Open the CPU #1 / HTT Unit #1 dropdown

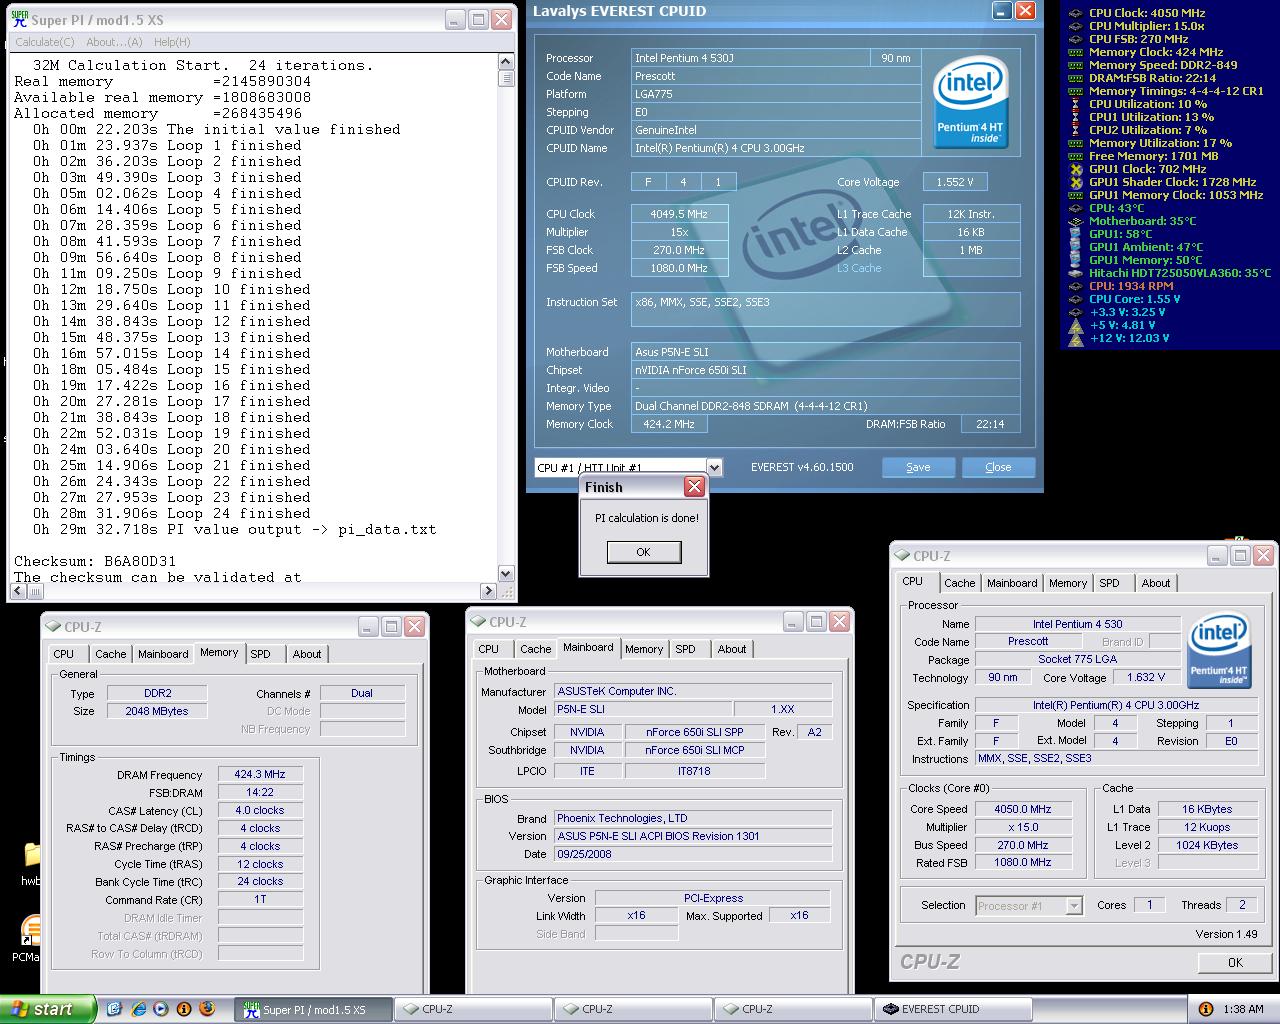pos(713,467)
